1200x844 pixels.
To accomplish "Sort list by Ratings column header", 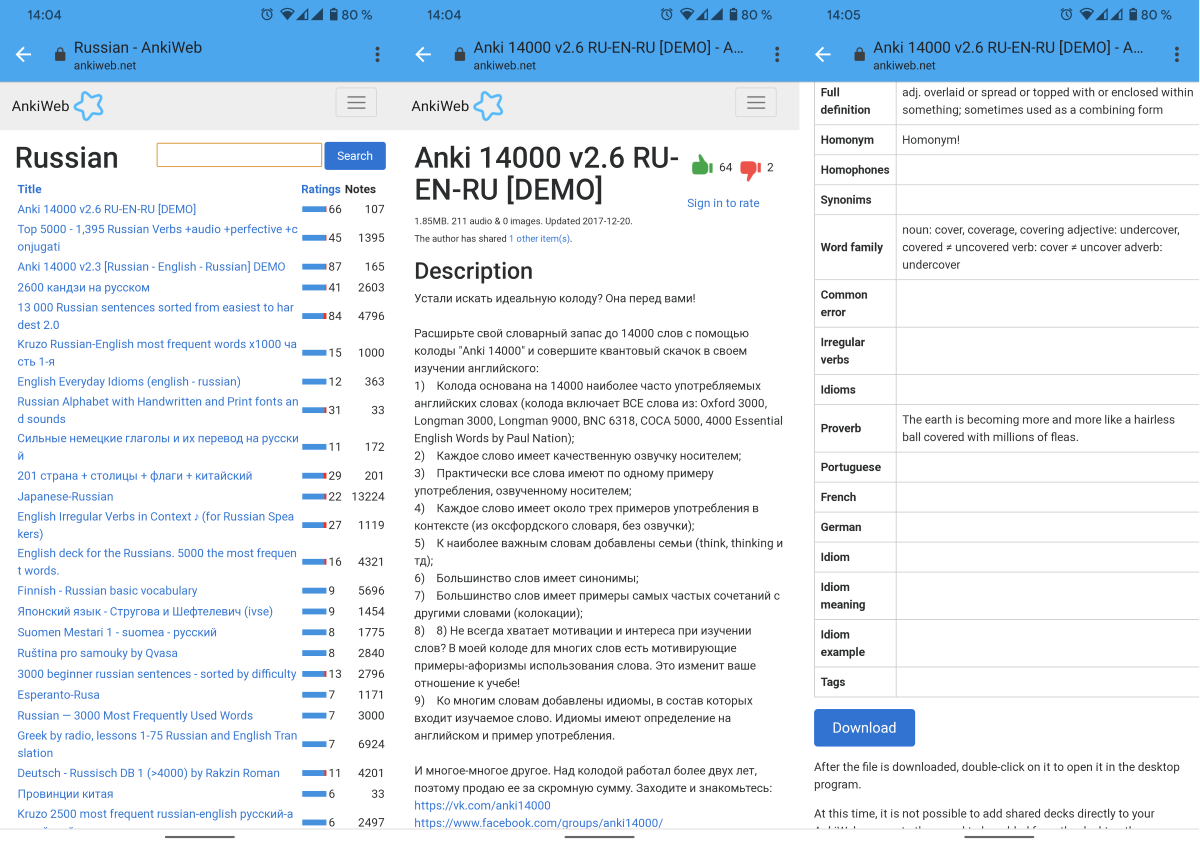I will coord(321,189).
